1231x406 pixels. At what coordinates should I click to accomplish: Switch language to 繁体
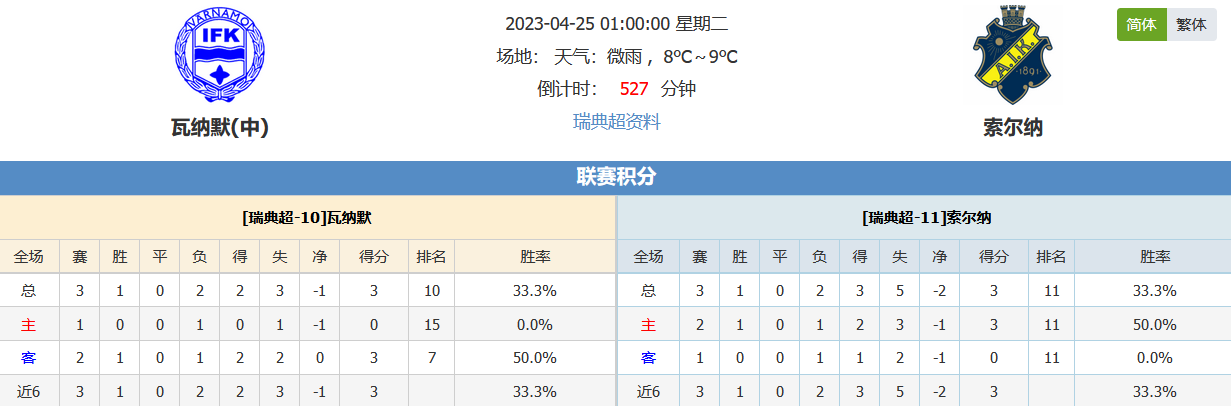click(x=1191, y=25)
